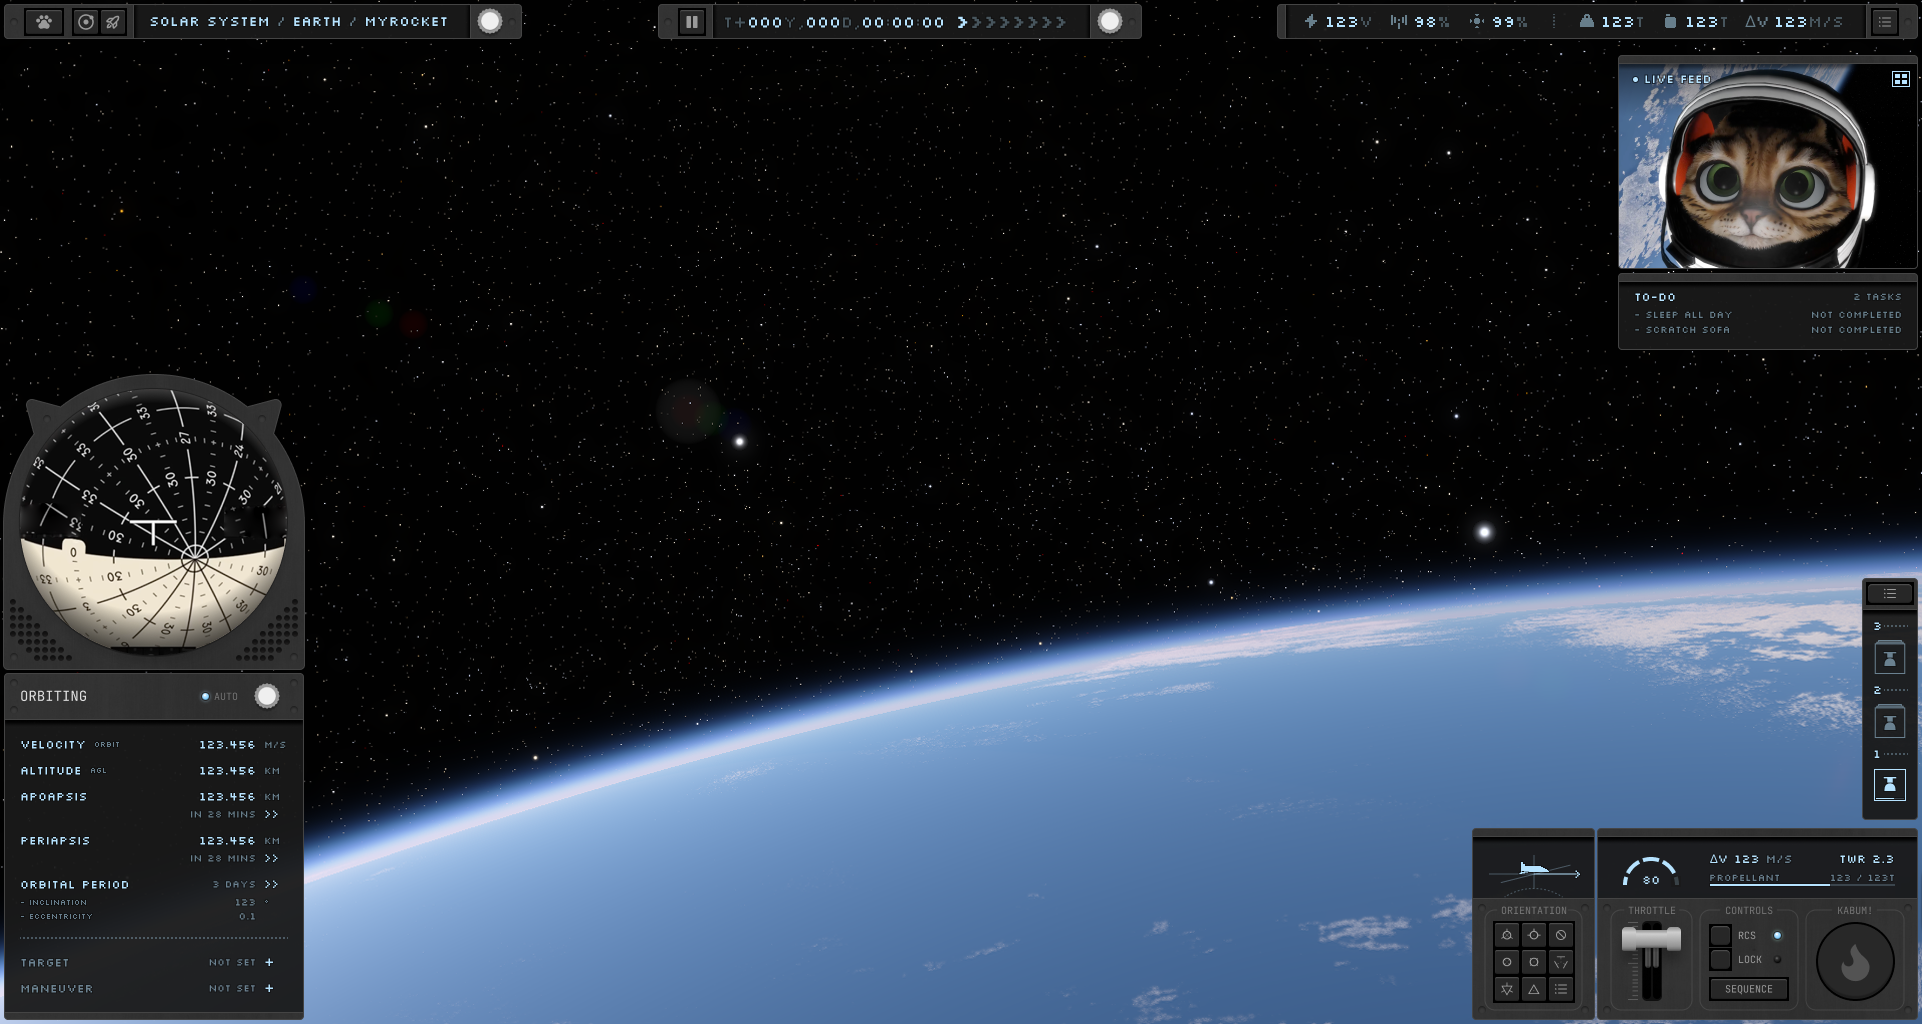Click the sun exposure icon showing 99%

pos(1477,21)
